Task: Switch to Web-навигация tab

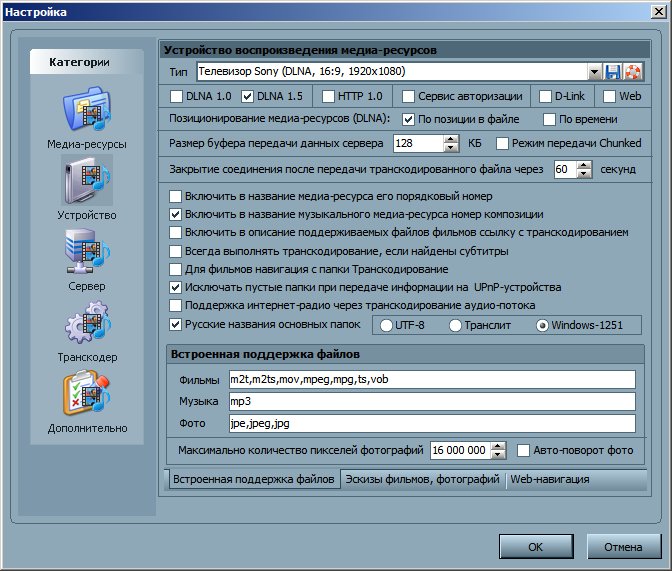Action: (550, 479)
